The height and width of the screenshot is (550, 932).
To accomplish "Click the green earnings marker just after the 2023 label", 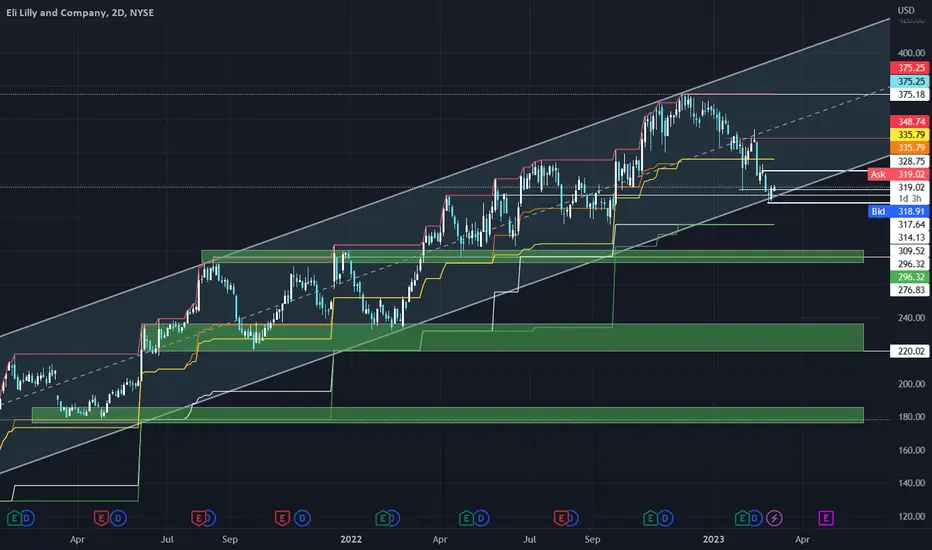I will [x=742, y=518].
